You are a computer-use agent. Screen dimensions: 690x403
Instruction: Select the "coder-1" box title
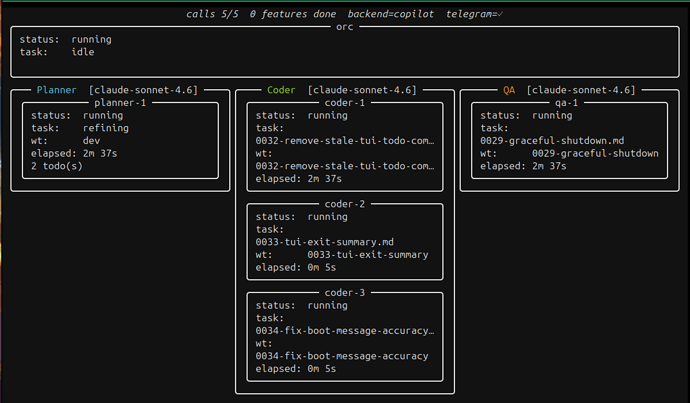[345, 103]
